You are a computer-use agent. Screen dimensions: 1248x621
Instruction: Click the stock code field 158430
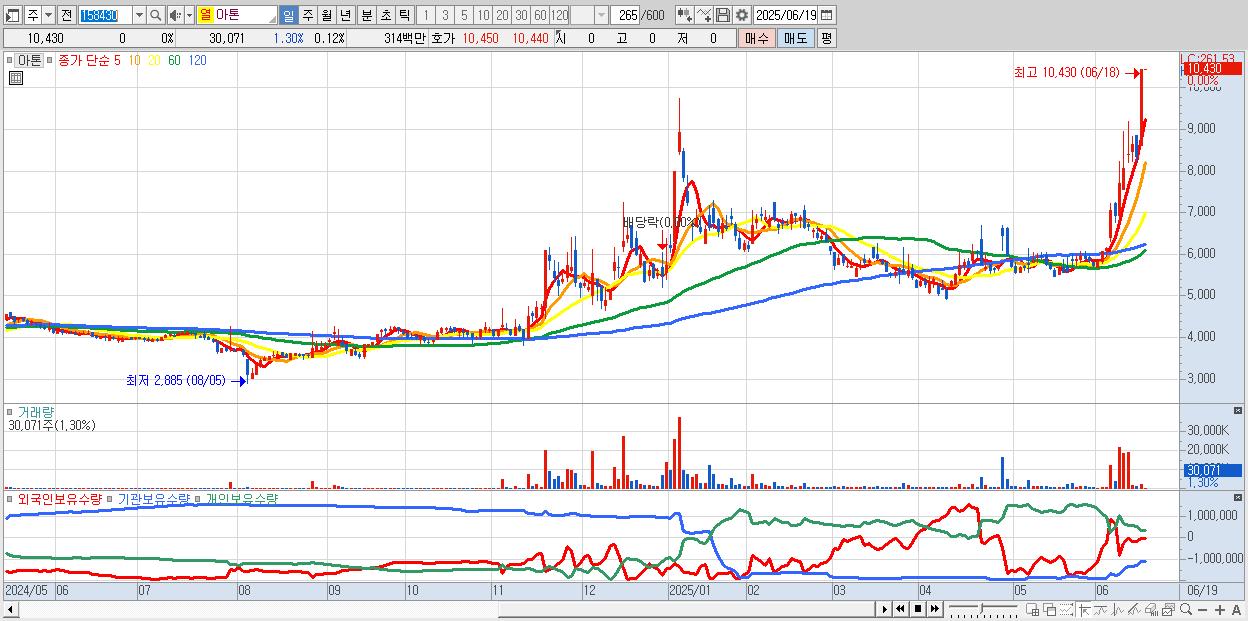(104, 15)
